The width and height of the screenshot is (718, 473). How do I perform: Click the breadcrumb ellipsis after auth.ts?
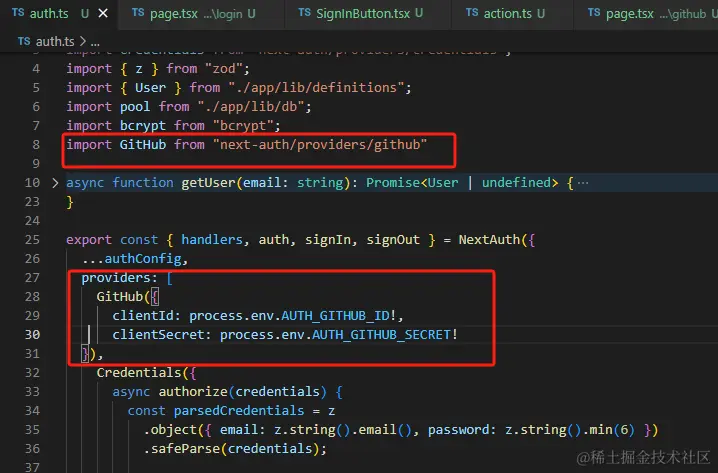point(95,42)
